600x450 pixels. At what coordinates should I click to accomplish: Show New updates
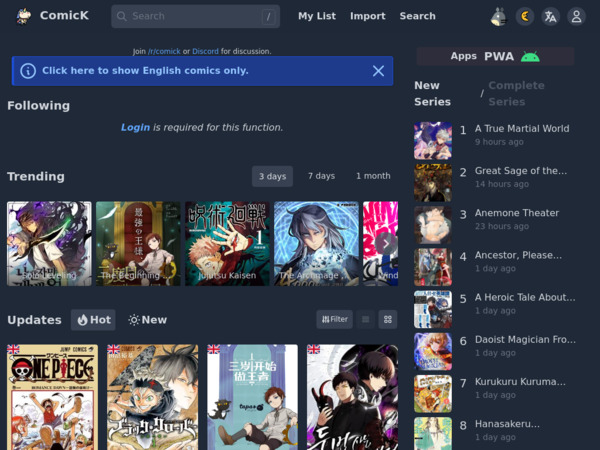(x=147, y=320)
